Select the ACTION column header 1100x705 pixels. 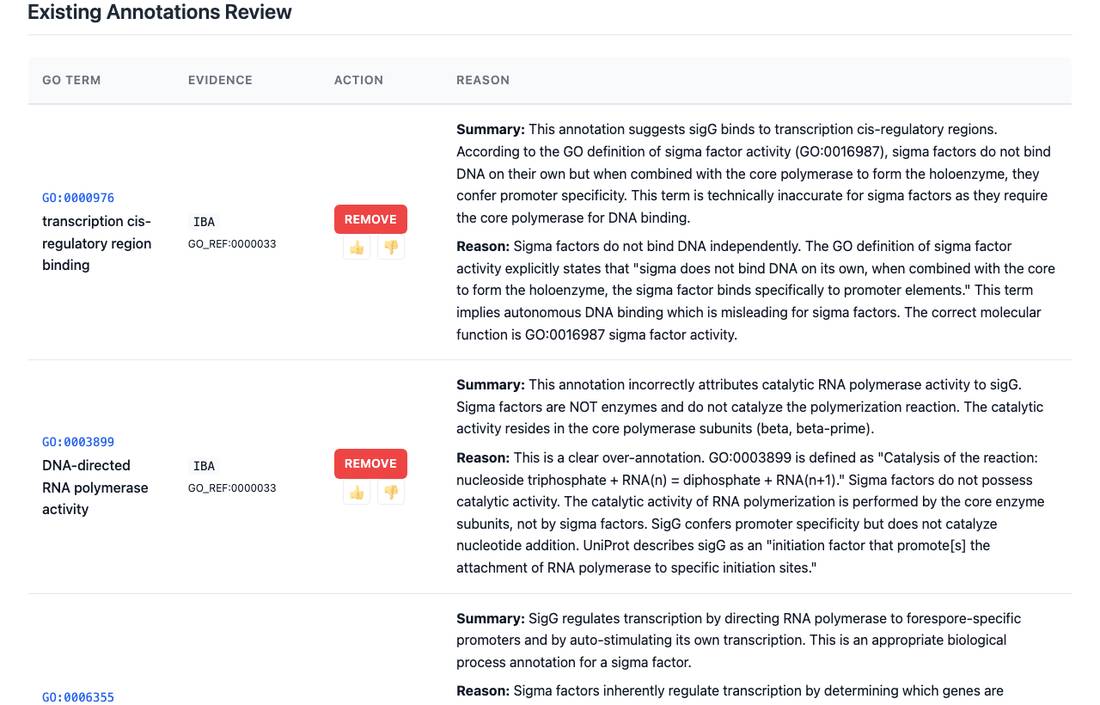click(x=358, y=80)
